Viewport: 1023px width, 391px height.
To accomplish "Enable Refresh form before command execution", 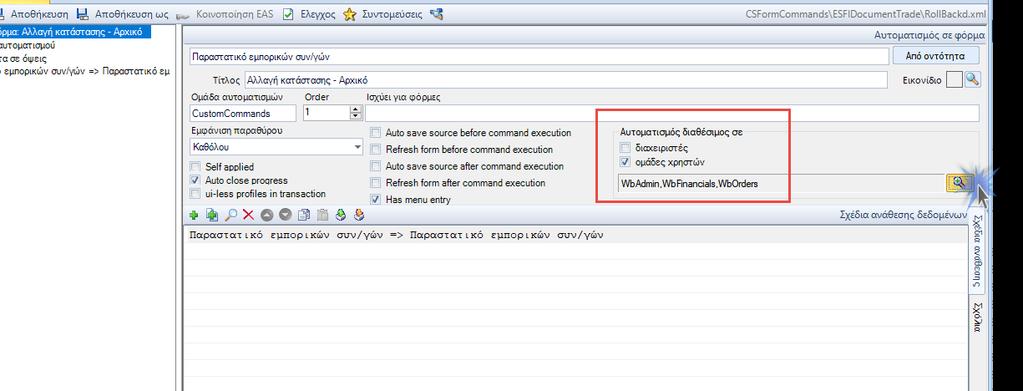I will coord(375,149).
